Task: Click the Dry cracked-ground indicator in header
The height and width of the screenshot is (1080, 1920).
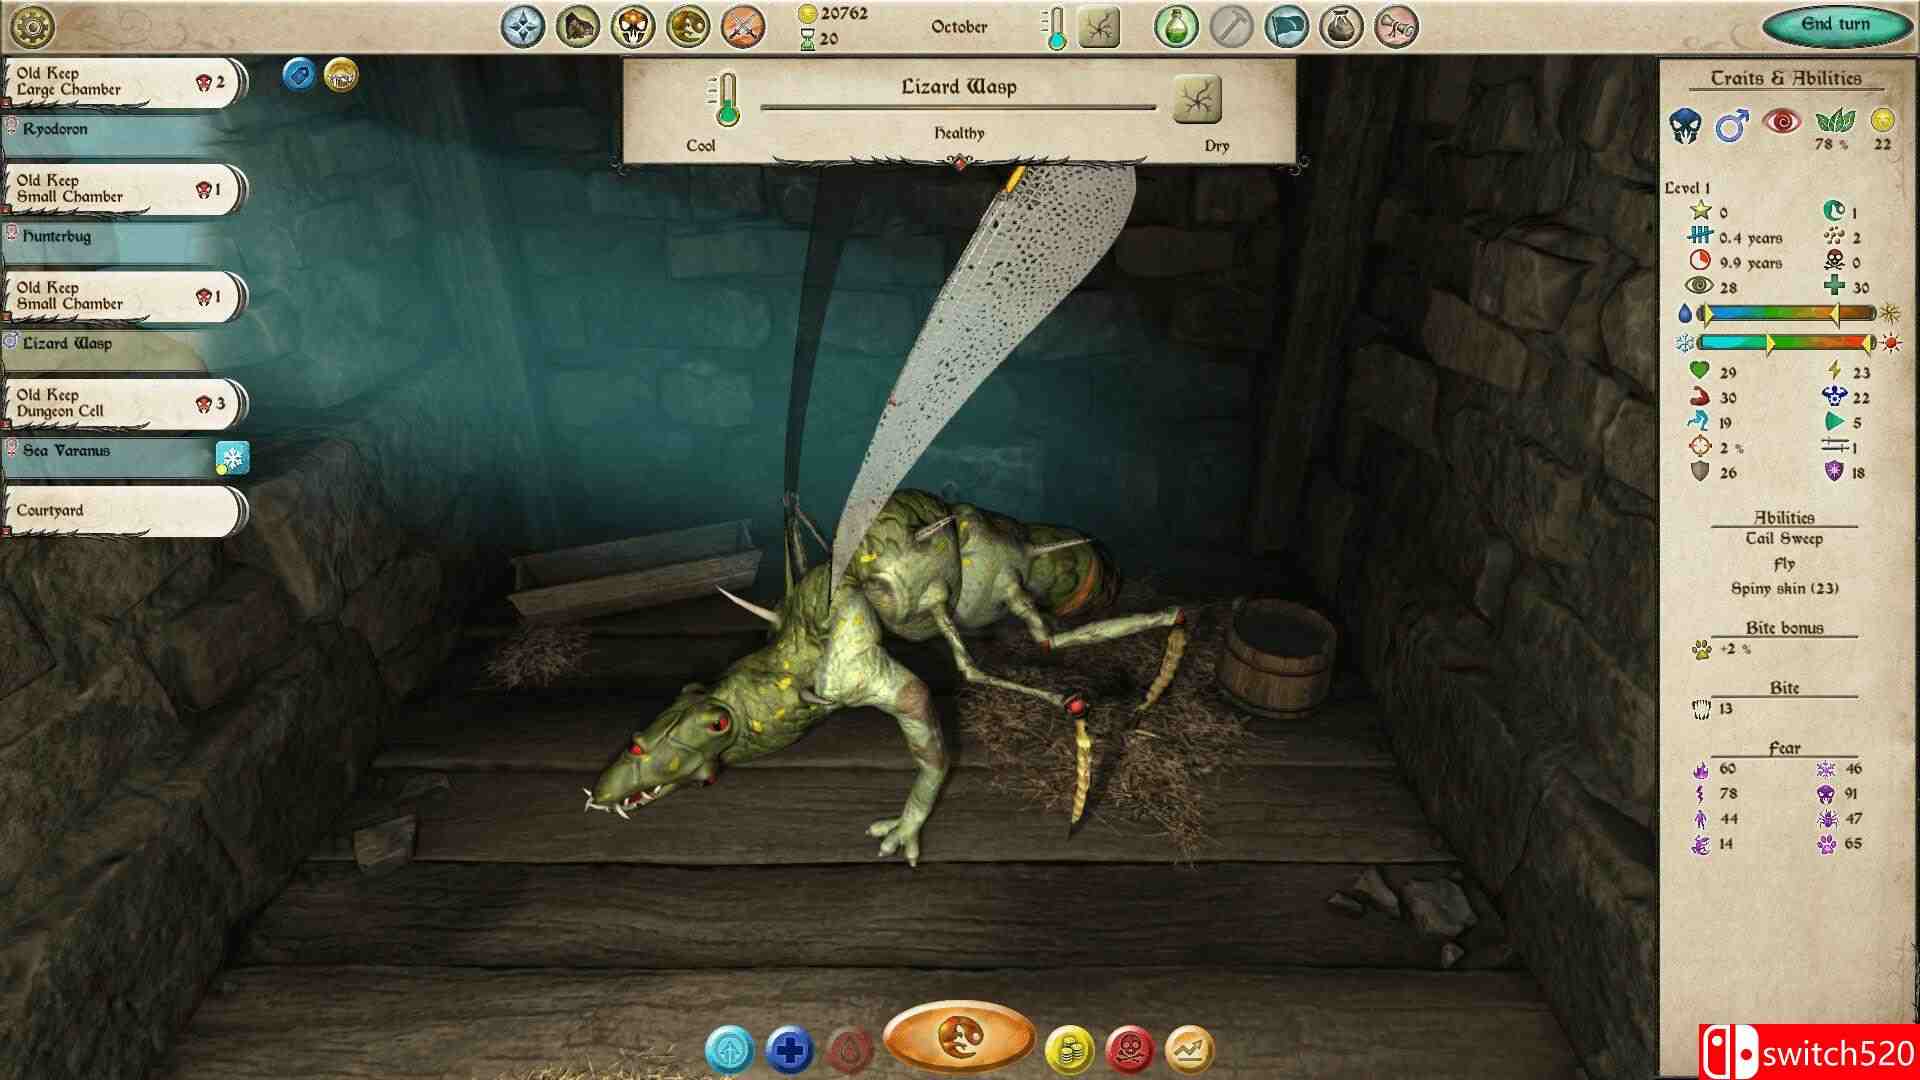Action: point(1198,100)
